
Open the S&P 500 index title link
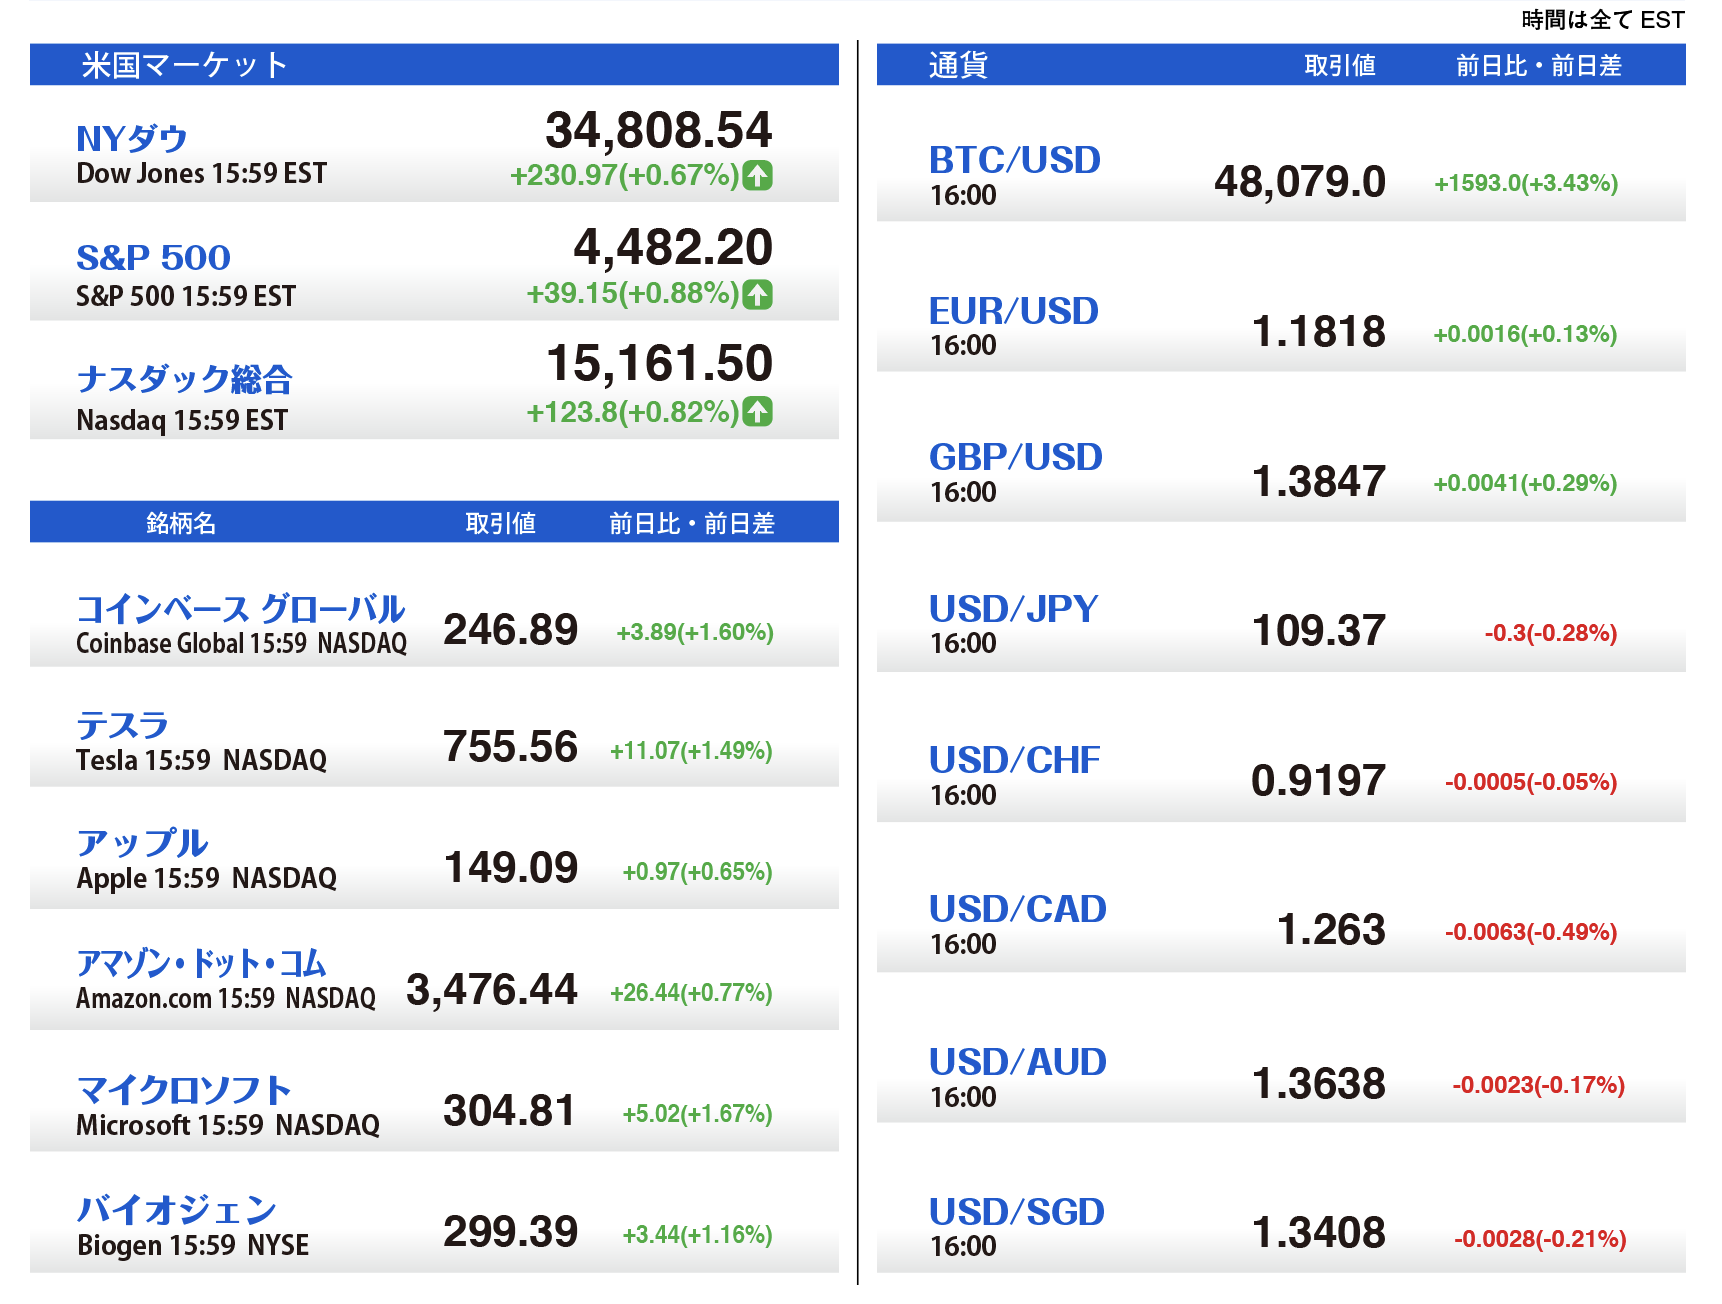click(153, 258)
